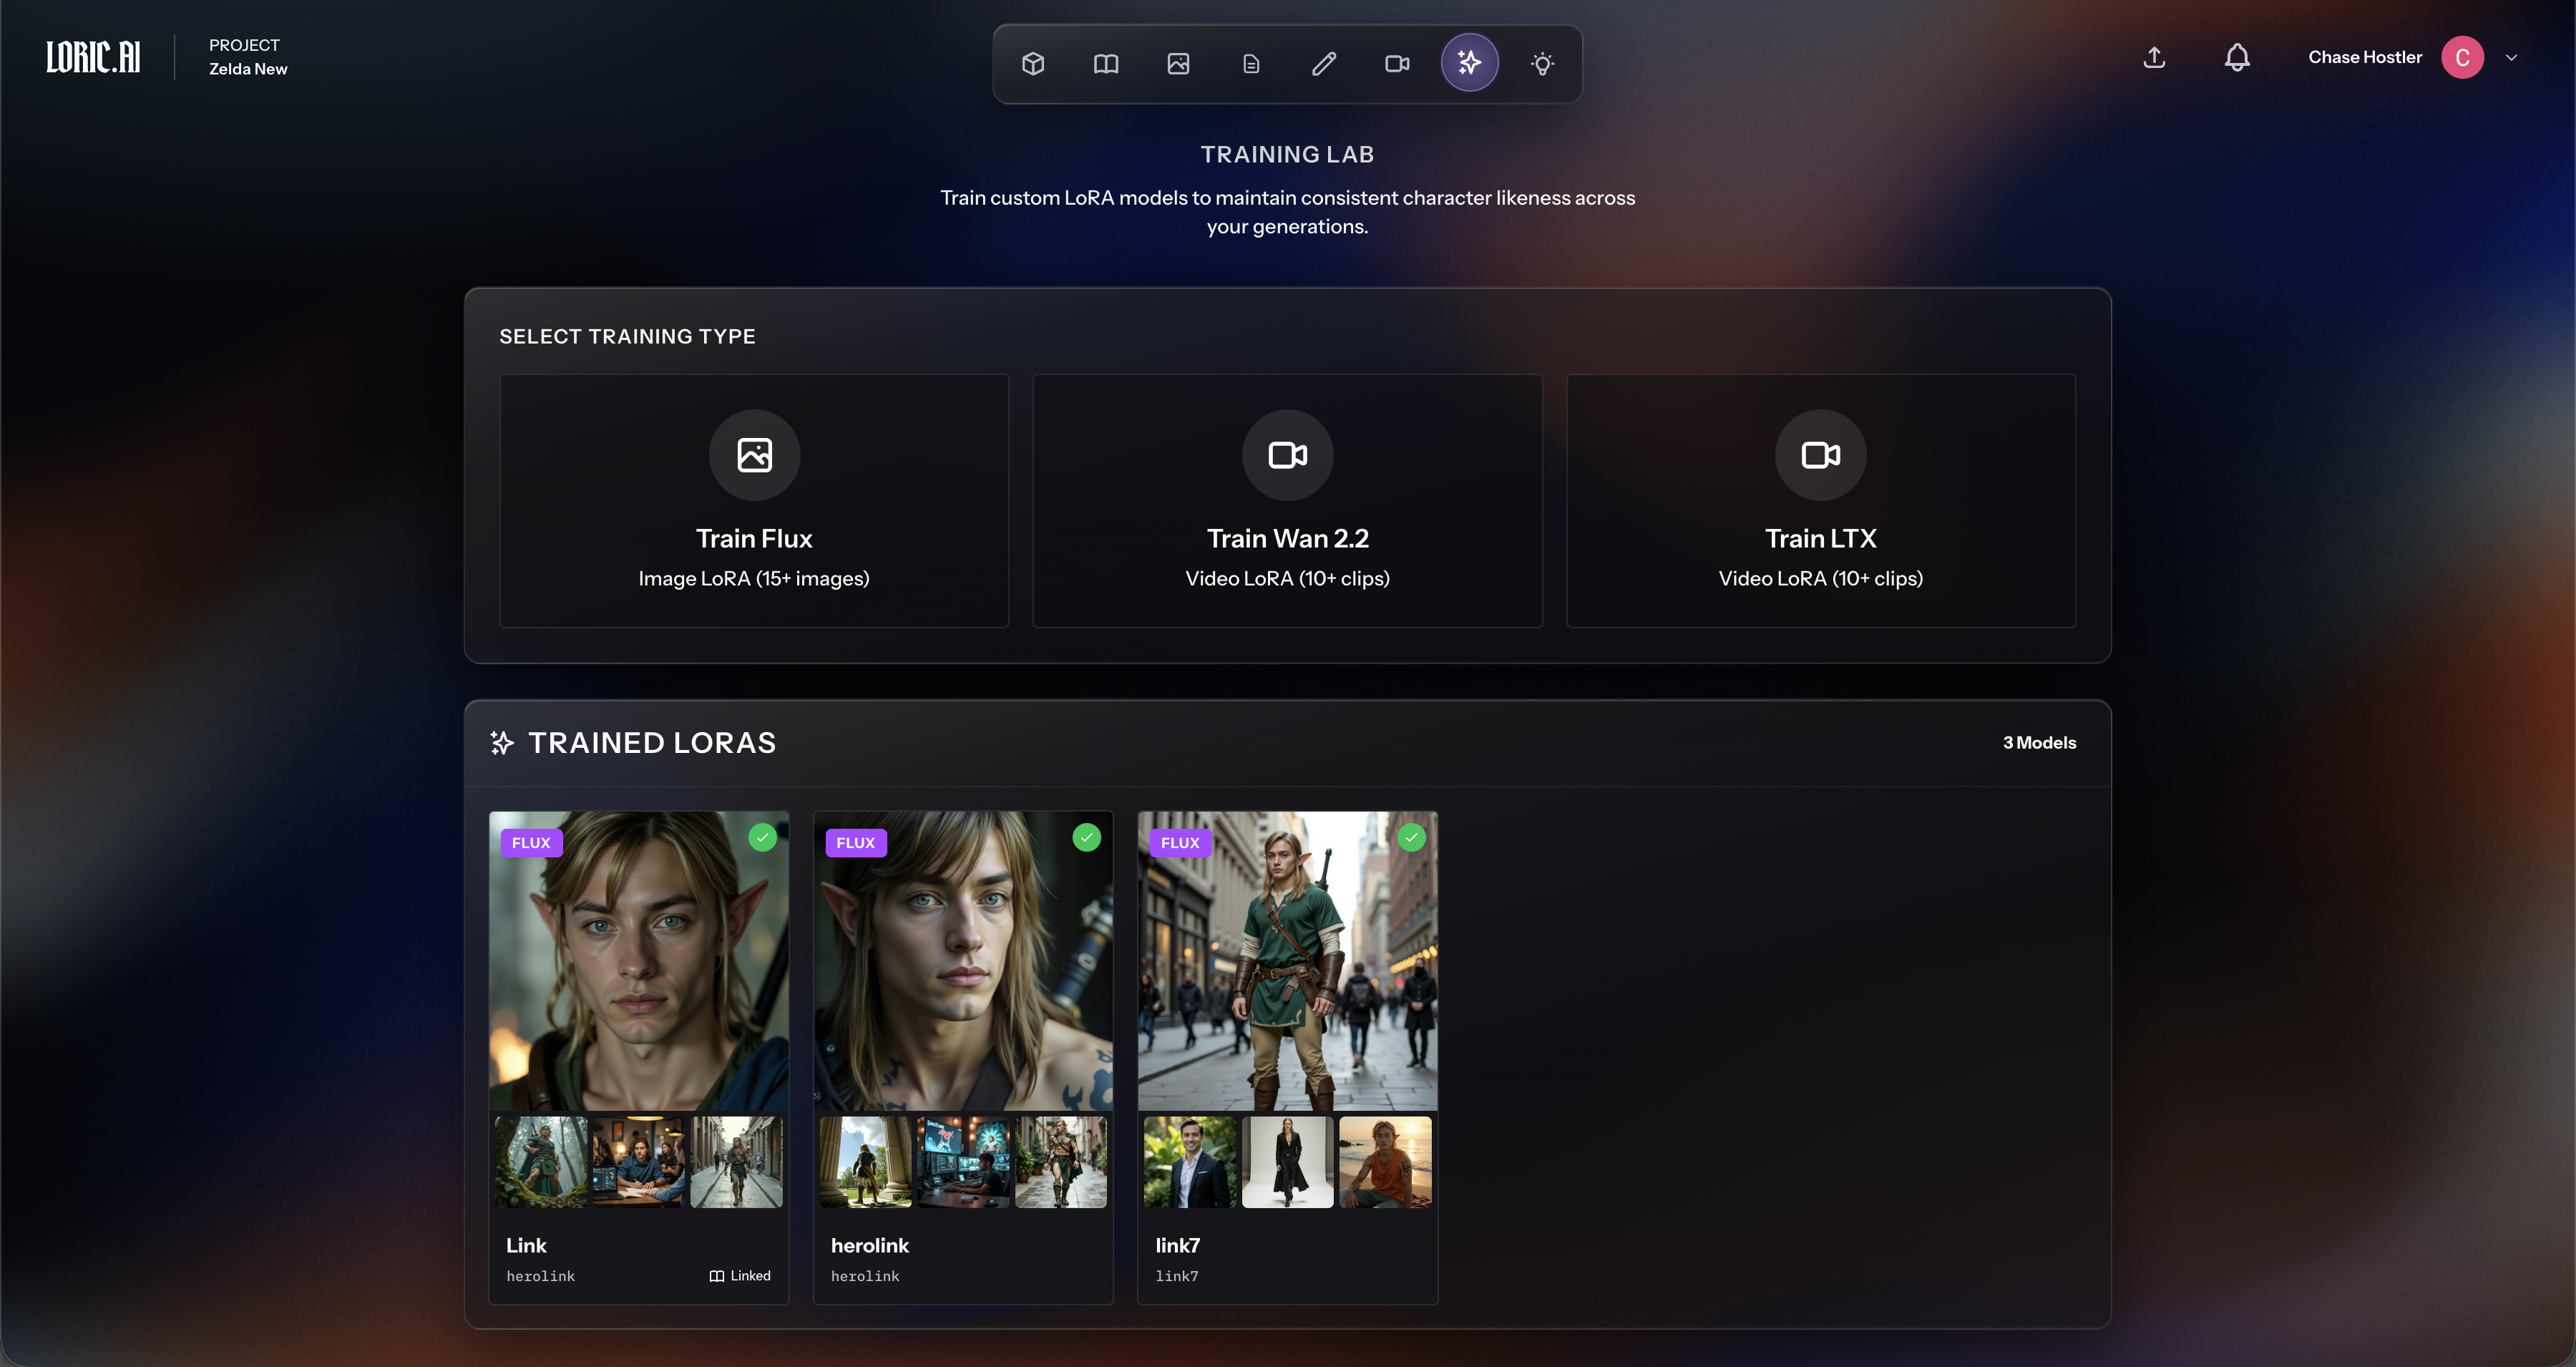Click the FLUX badge on link7 card
Viewport: 2576px width, 1367px height.
[1180, 843]
